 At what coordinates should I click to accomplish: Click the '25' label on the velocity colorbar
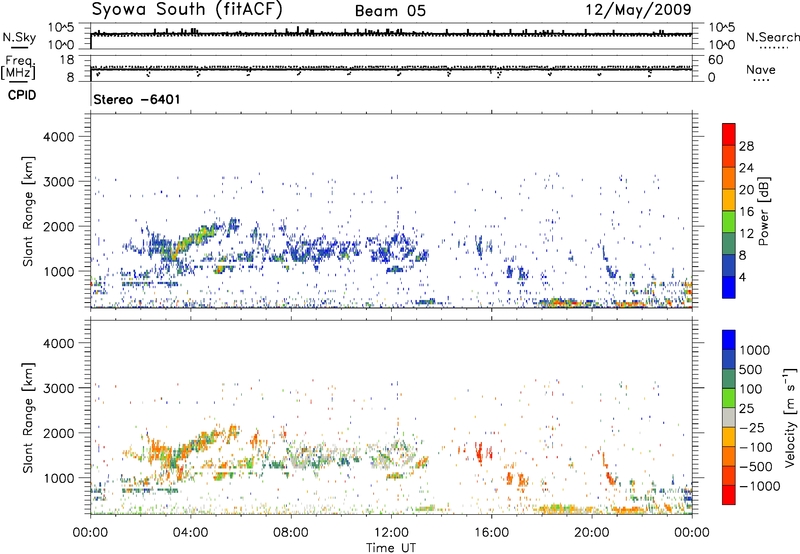(x=746, y=408)
